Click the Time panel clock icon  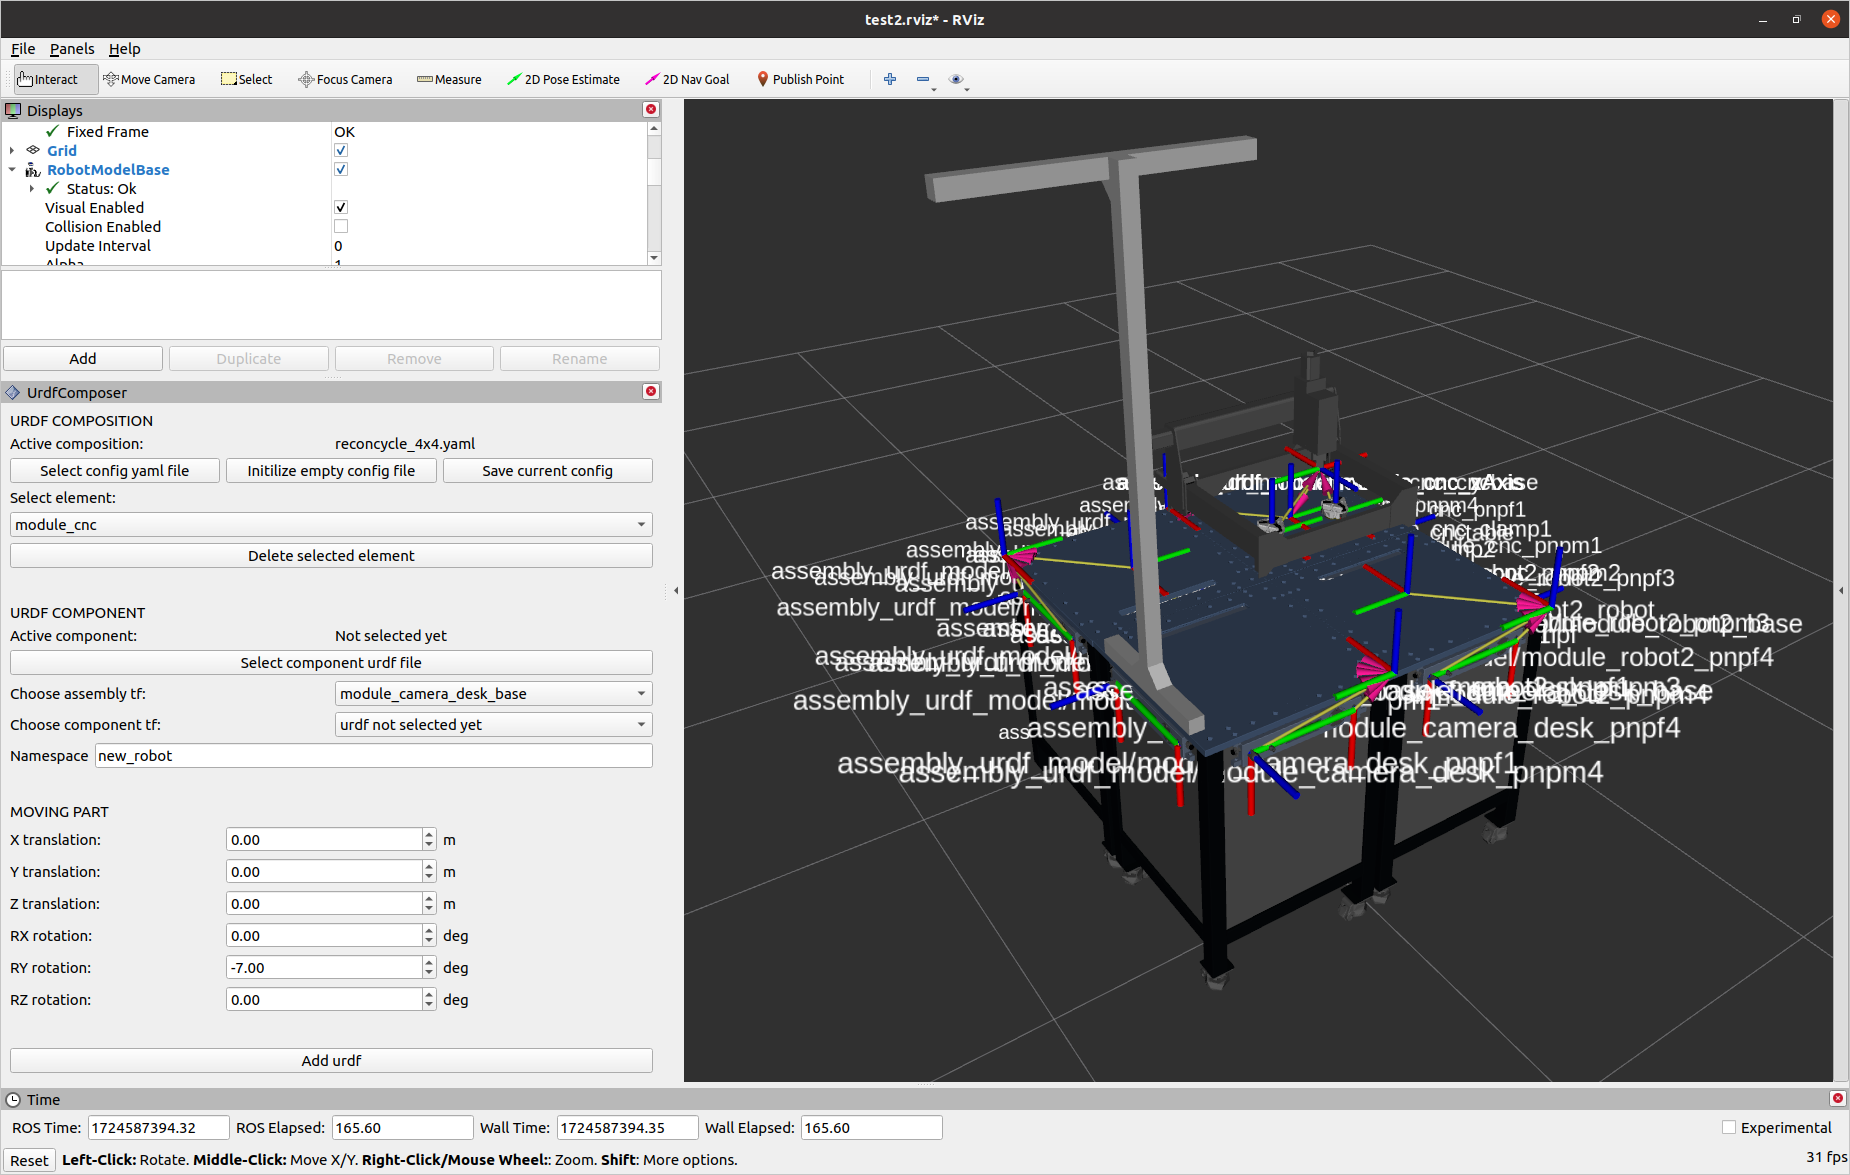[13, 1099]
